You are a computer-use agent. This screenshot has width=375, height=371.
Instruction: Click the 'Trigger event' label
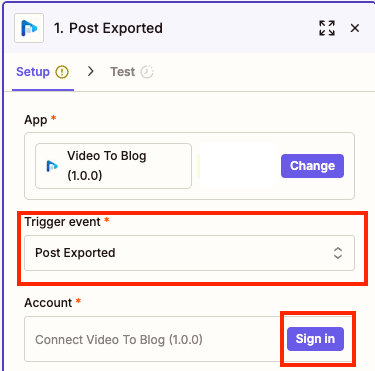pyautogui.click(x=62, y=222)
